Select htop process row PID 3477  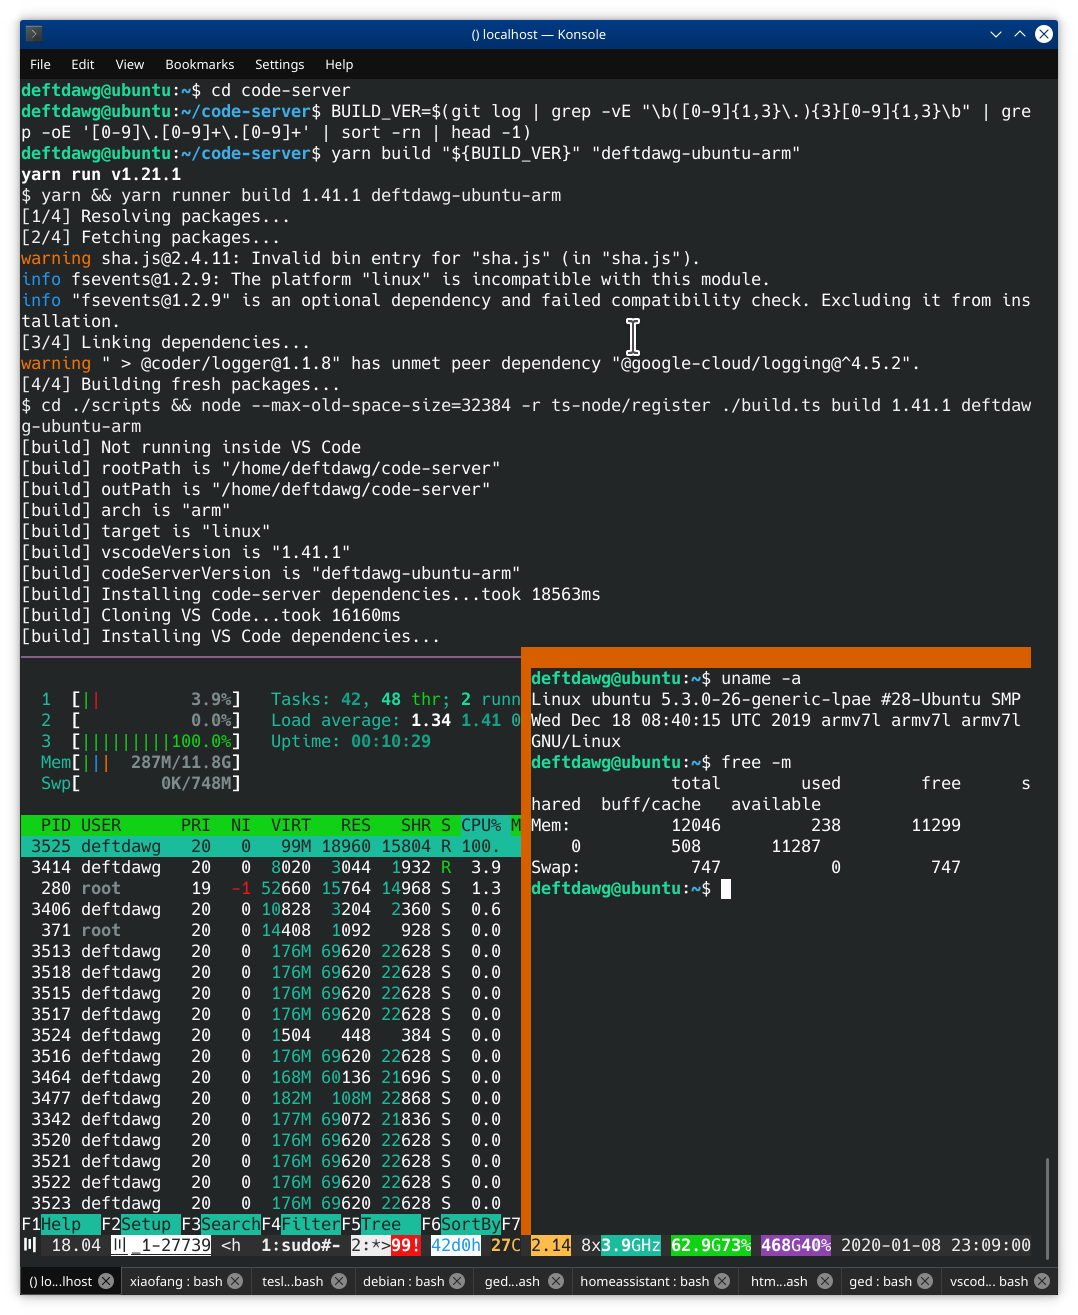271,1098
